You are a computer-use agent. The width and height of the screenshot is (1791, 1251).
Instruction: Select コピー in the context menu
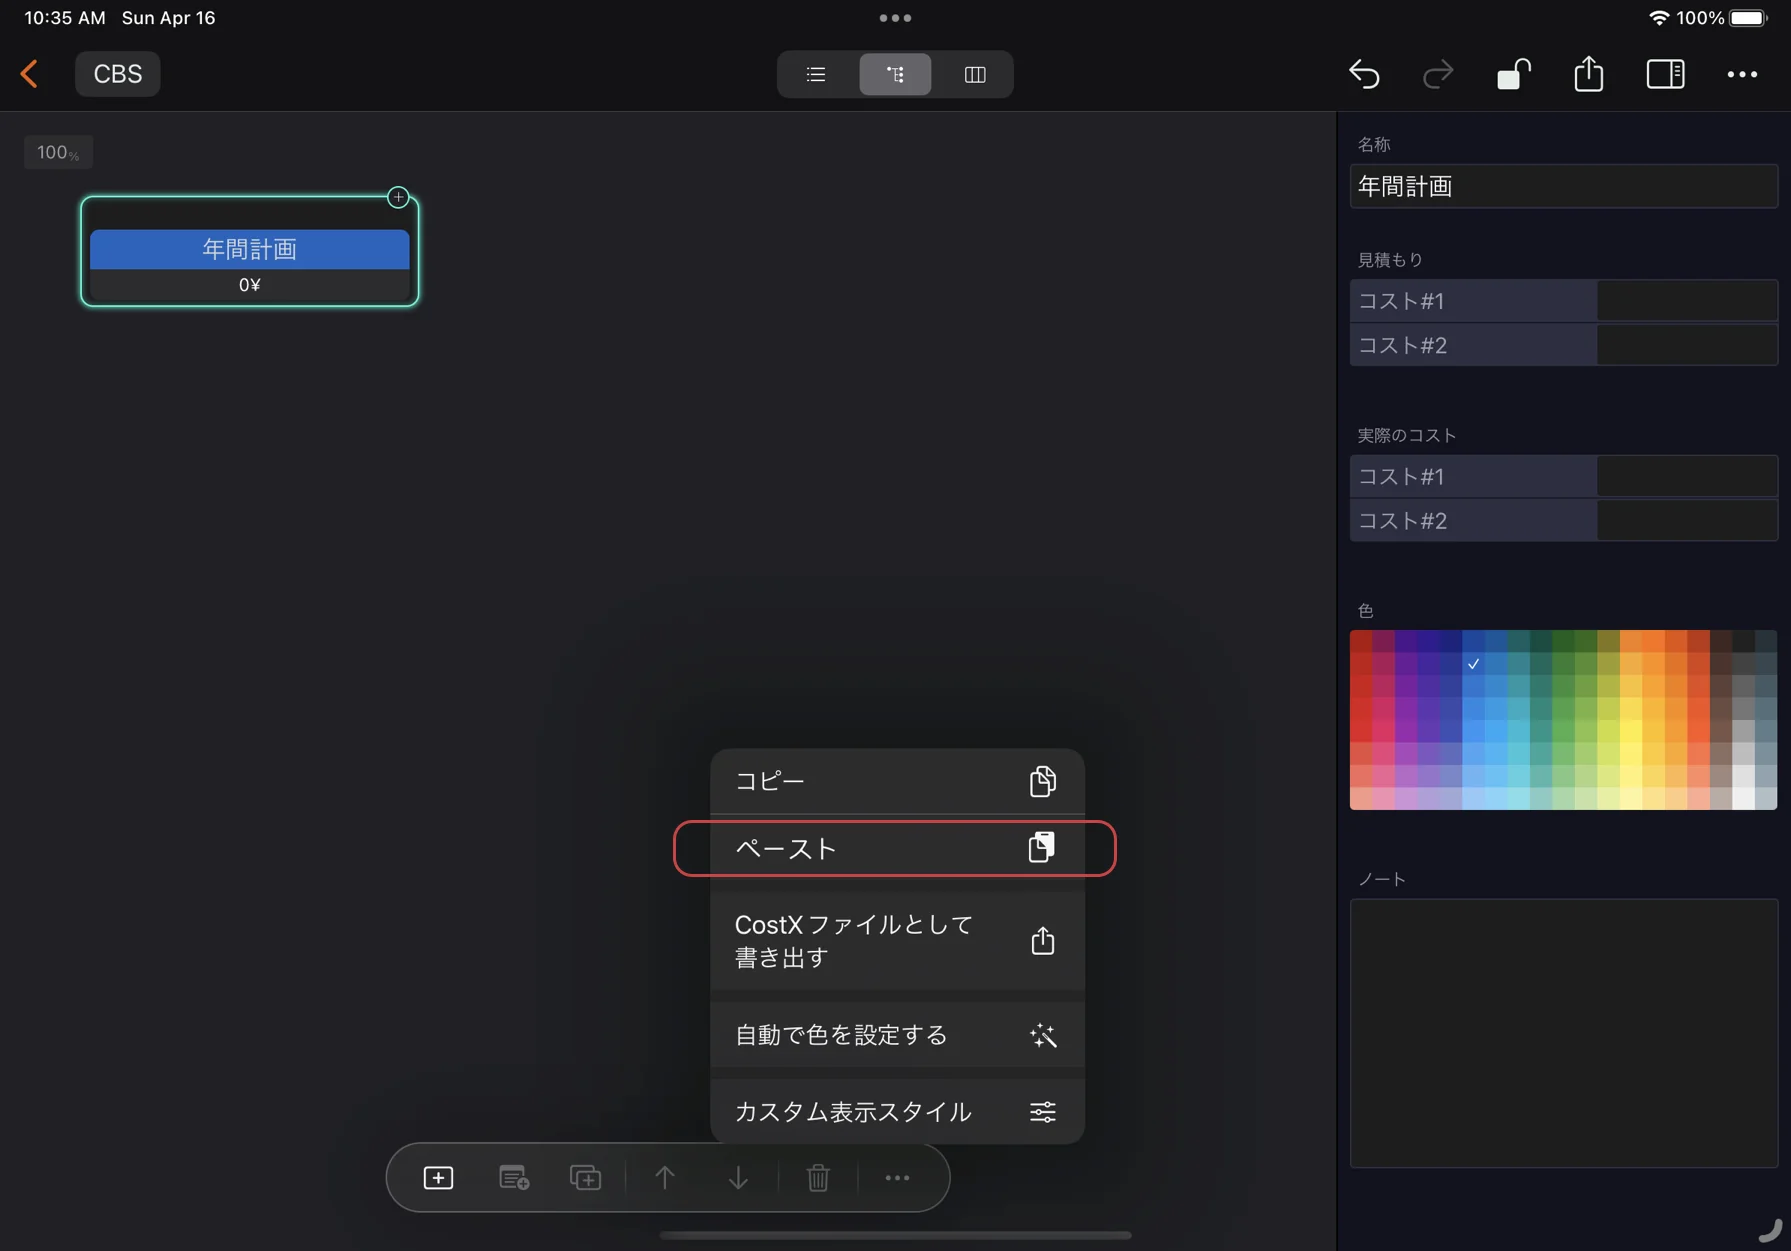click(893, 781)
